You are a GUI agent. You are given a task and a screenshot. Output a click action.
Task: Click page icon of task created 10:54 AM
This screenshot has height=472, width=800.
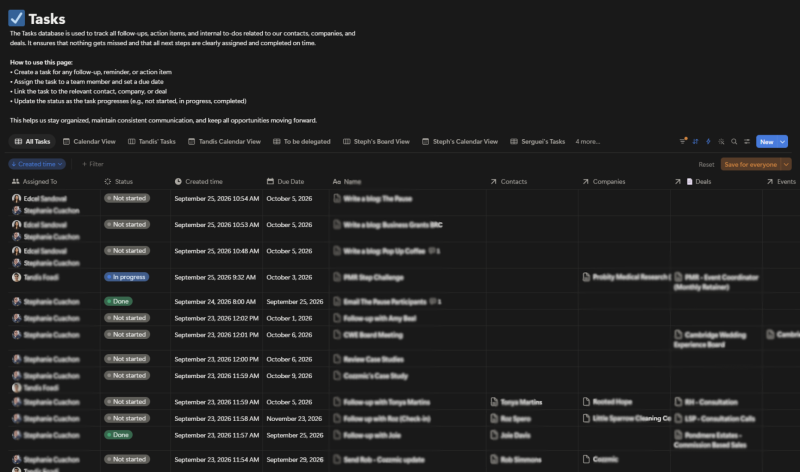click(337, 198)
